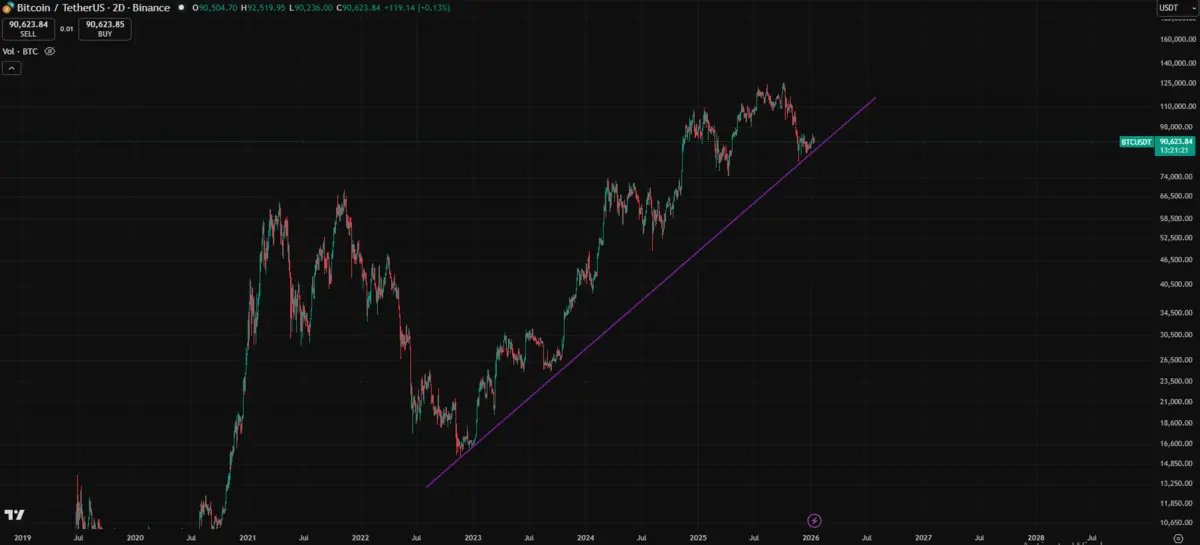
Task: Click the Bitcoin coin logo icon
Action: [8, 7]
